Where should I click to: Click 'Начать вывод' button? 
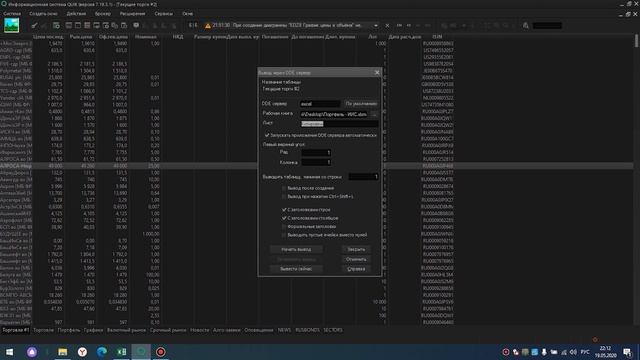[296, 249]
